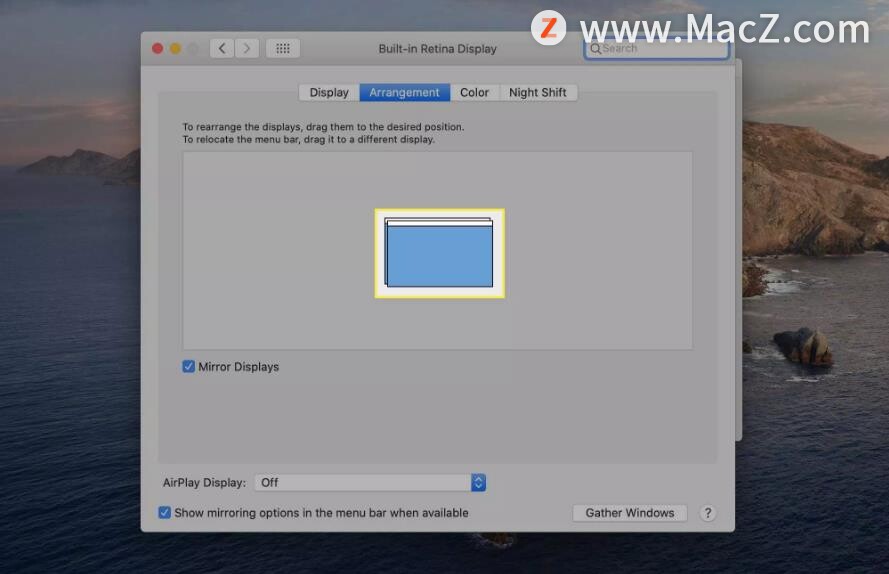Focus the Search field
Viewport: 889px width, 574px height.
click(657, 49)
